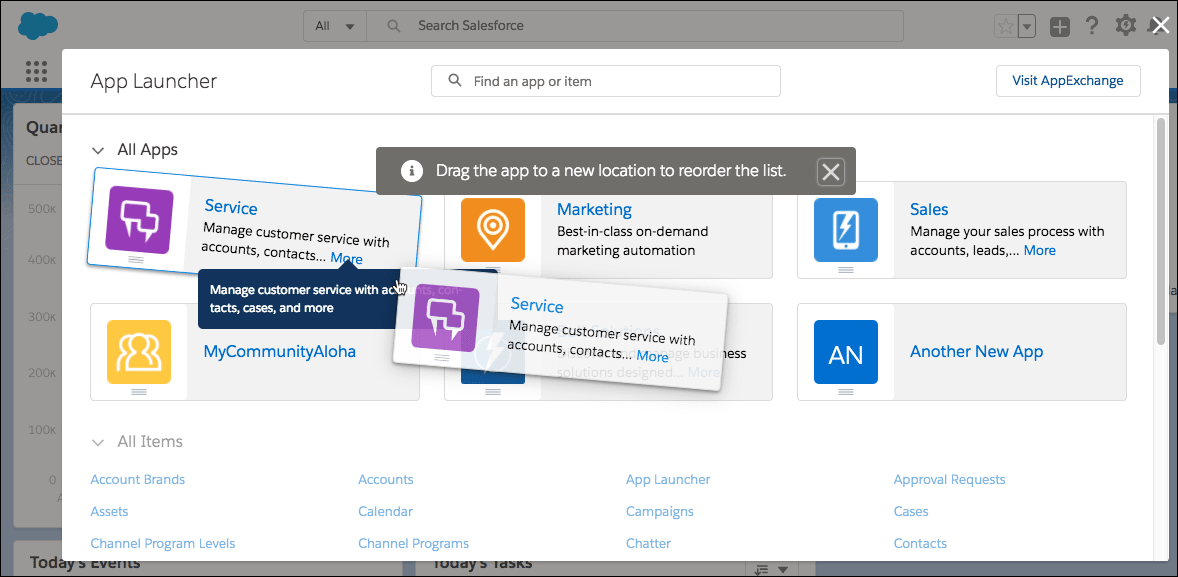Image resolution: width=1178 pixels, height=577 pixels.
Task: Click the yellow MyCommunityAloha people icon
Action: (139, 352)
